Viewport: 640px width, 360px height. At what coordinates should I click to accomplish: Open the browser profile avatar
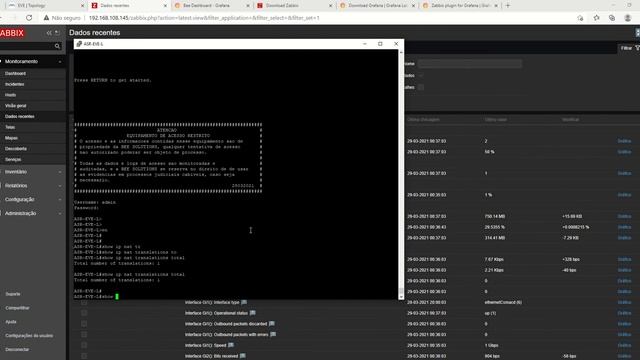(628, 18)
